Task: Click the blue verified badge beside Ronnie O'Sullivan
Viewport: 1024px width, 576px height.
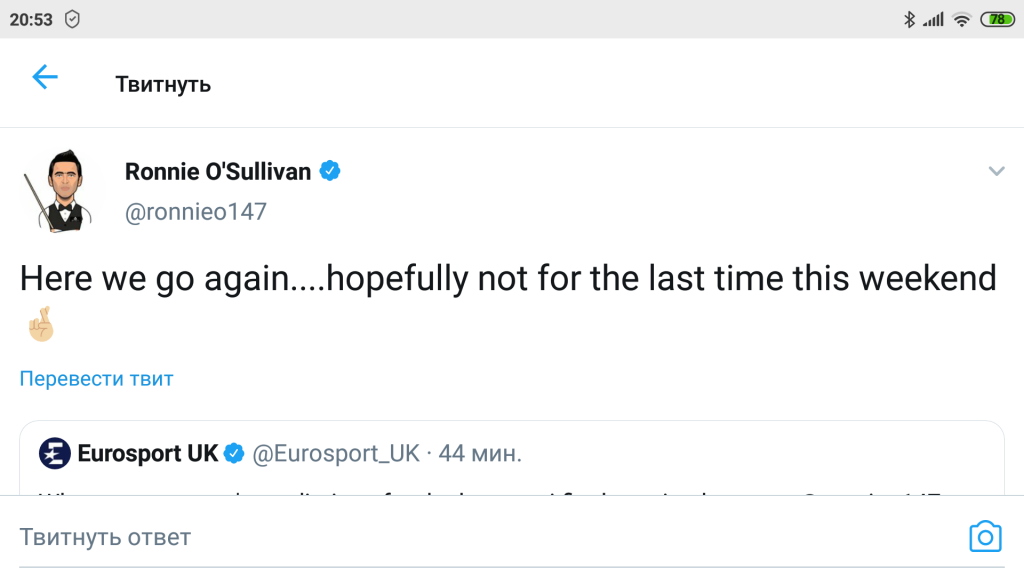Action: tap(330, 171)
